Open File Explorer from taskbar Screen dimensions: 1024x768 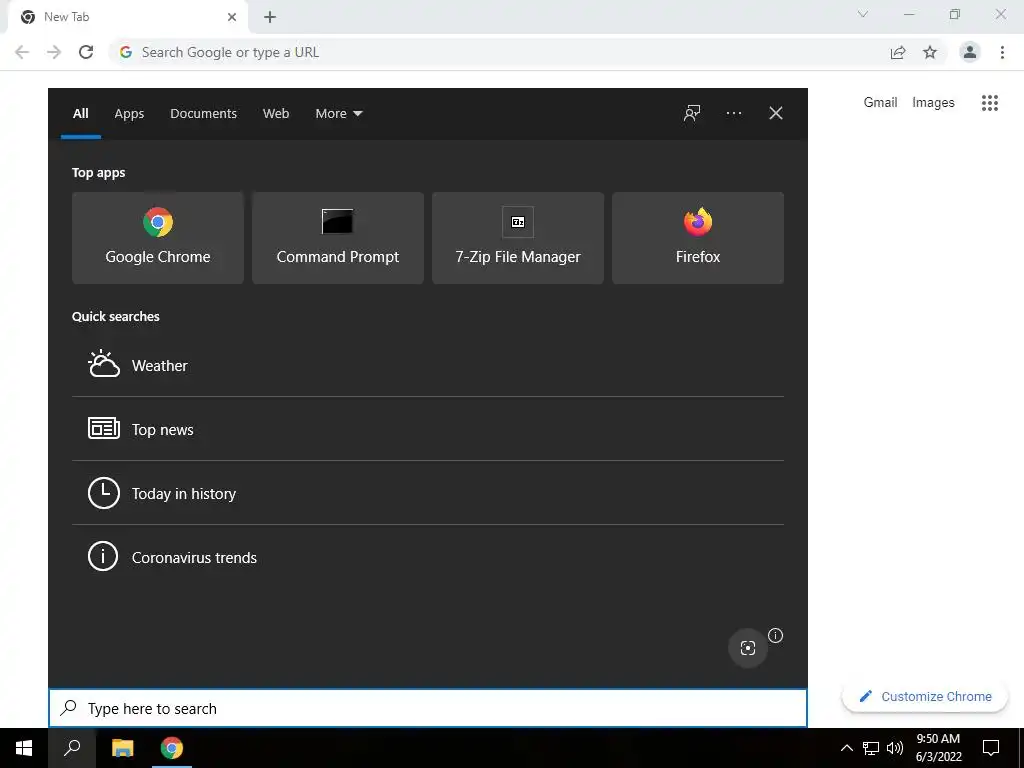122,748
